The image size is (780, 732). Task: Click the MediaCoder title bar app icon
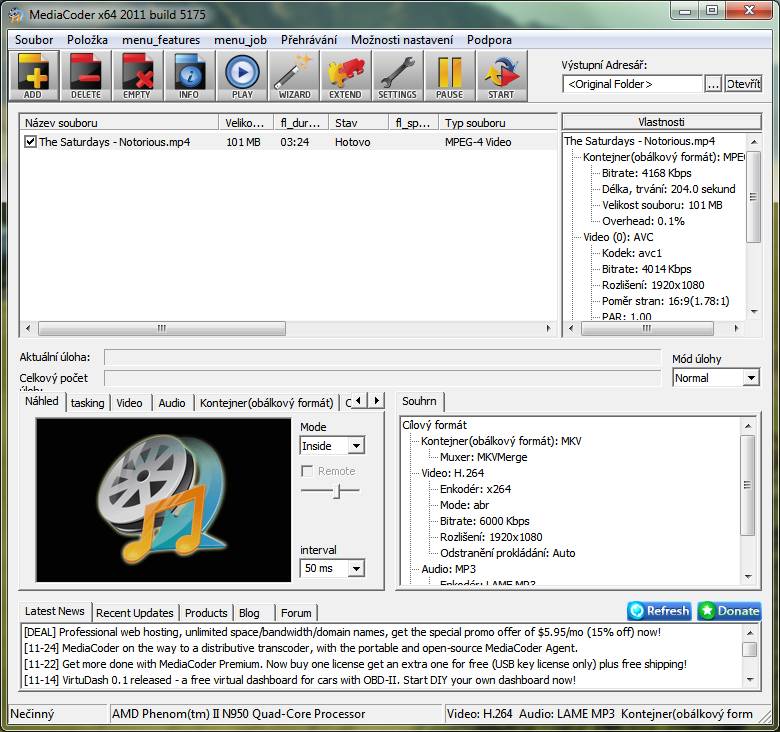(x=16, y=15)
